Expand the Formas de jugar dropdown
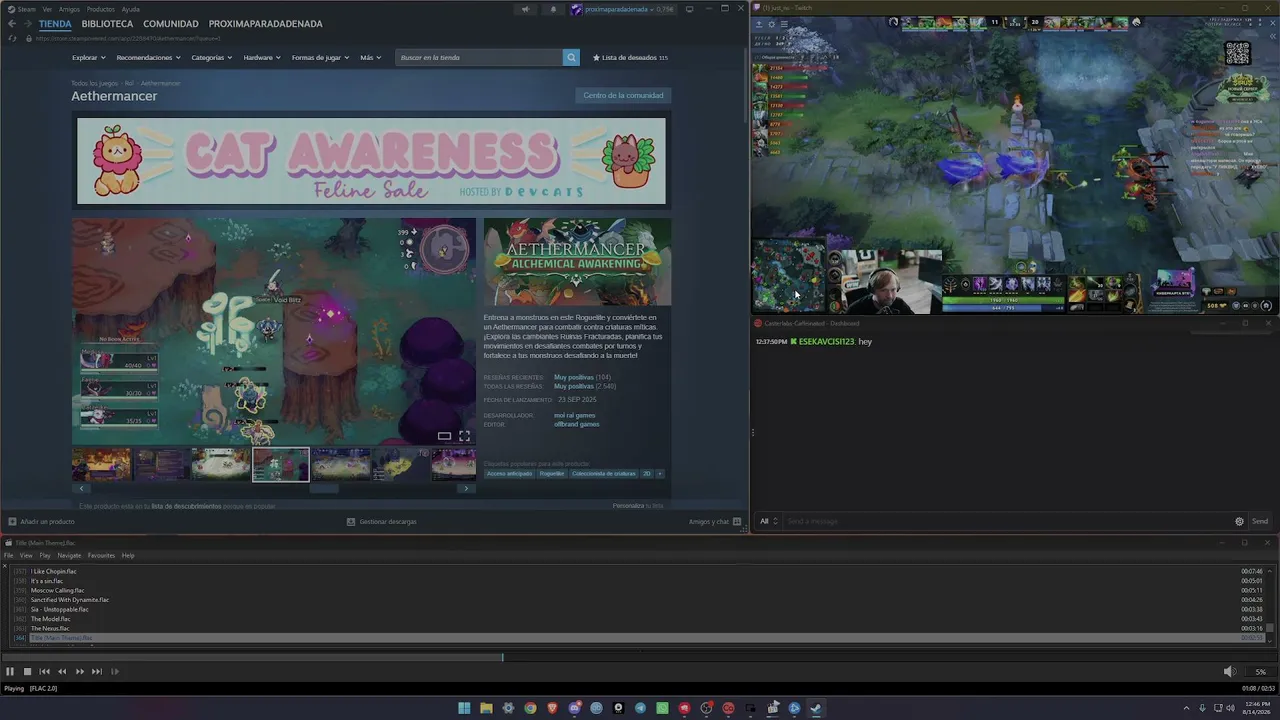Viewport: 1280px width, 720px height. point(321,58)
